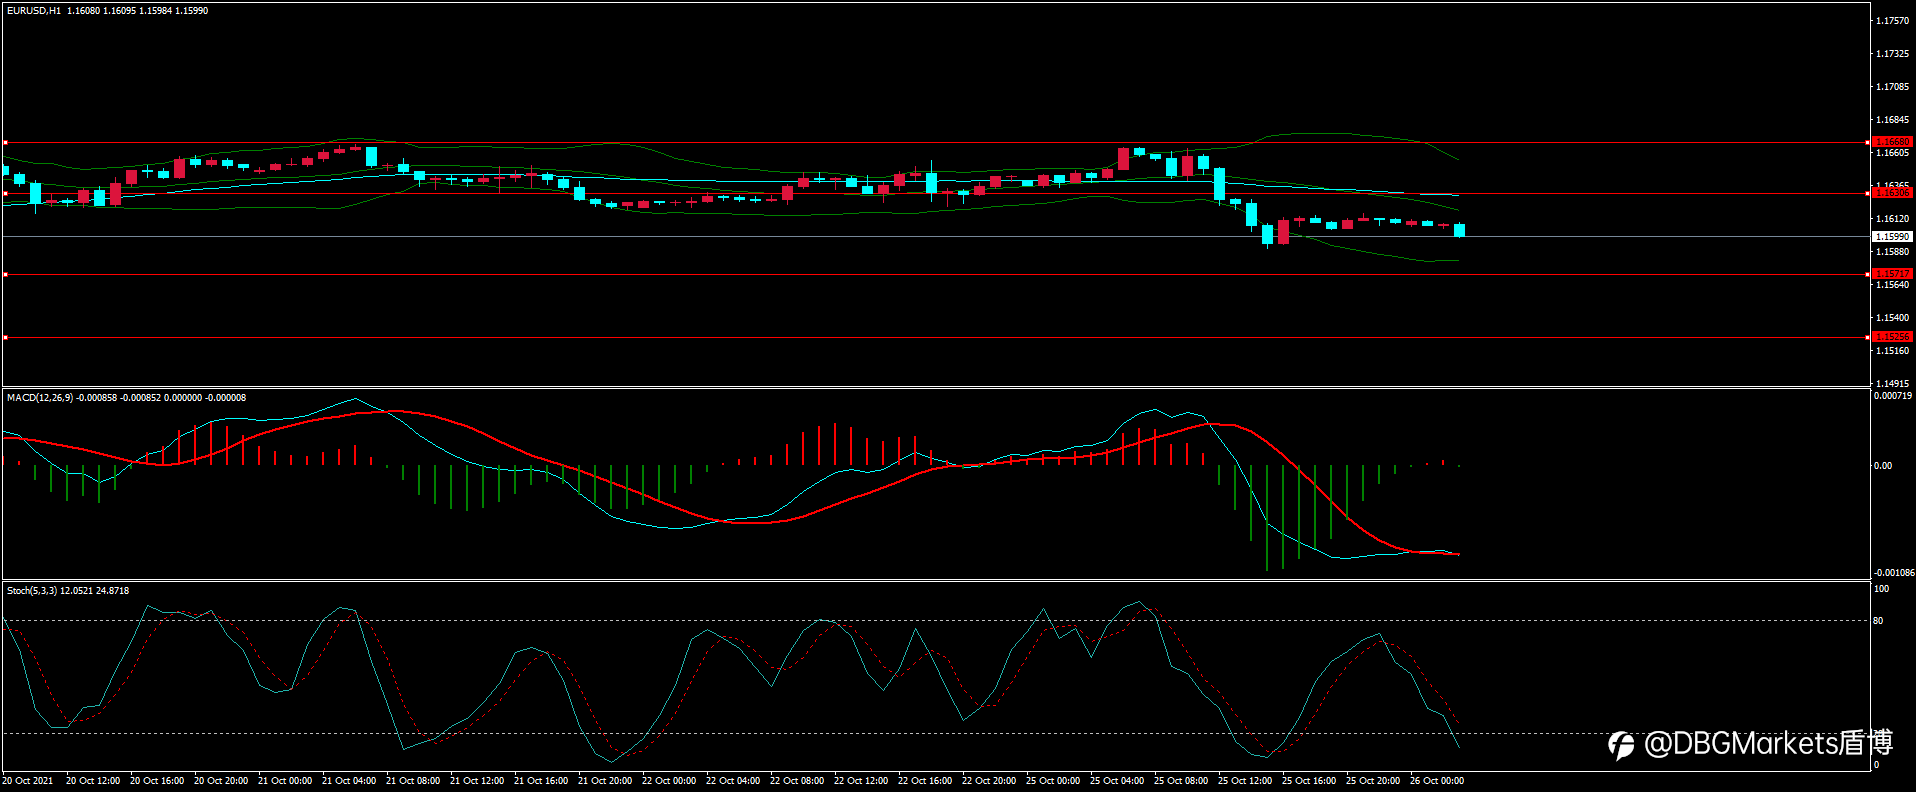
Task: Click the 1.15160 price axis label
Action: pos(1892,351)
